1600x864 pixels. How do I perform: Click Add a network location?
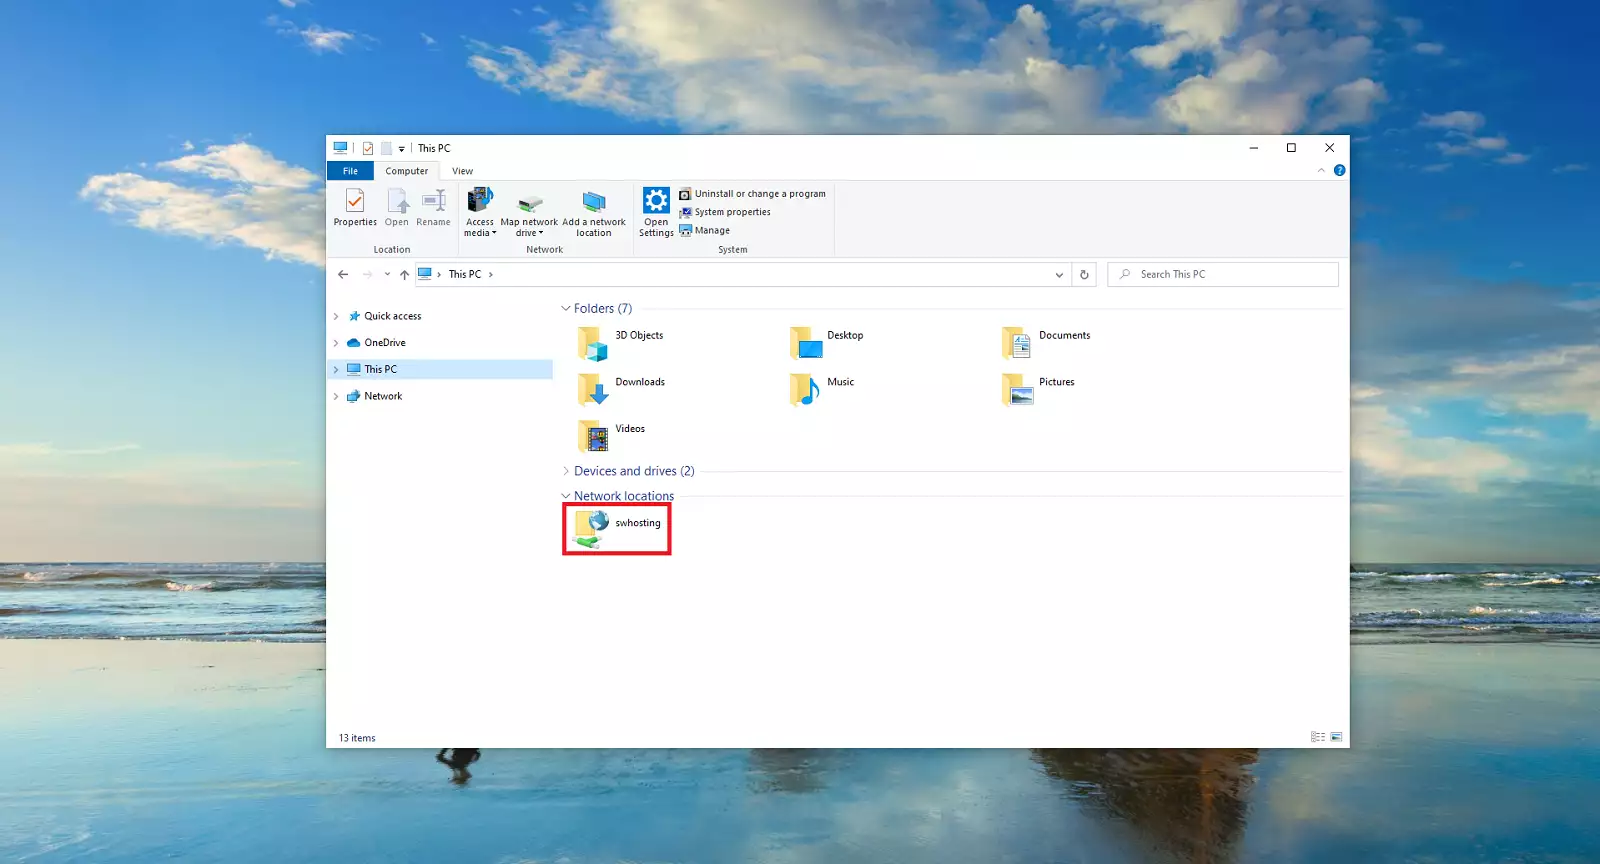point(594,211)
